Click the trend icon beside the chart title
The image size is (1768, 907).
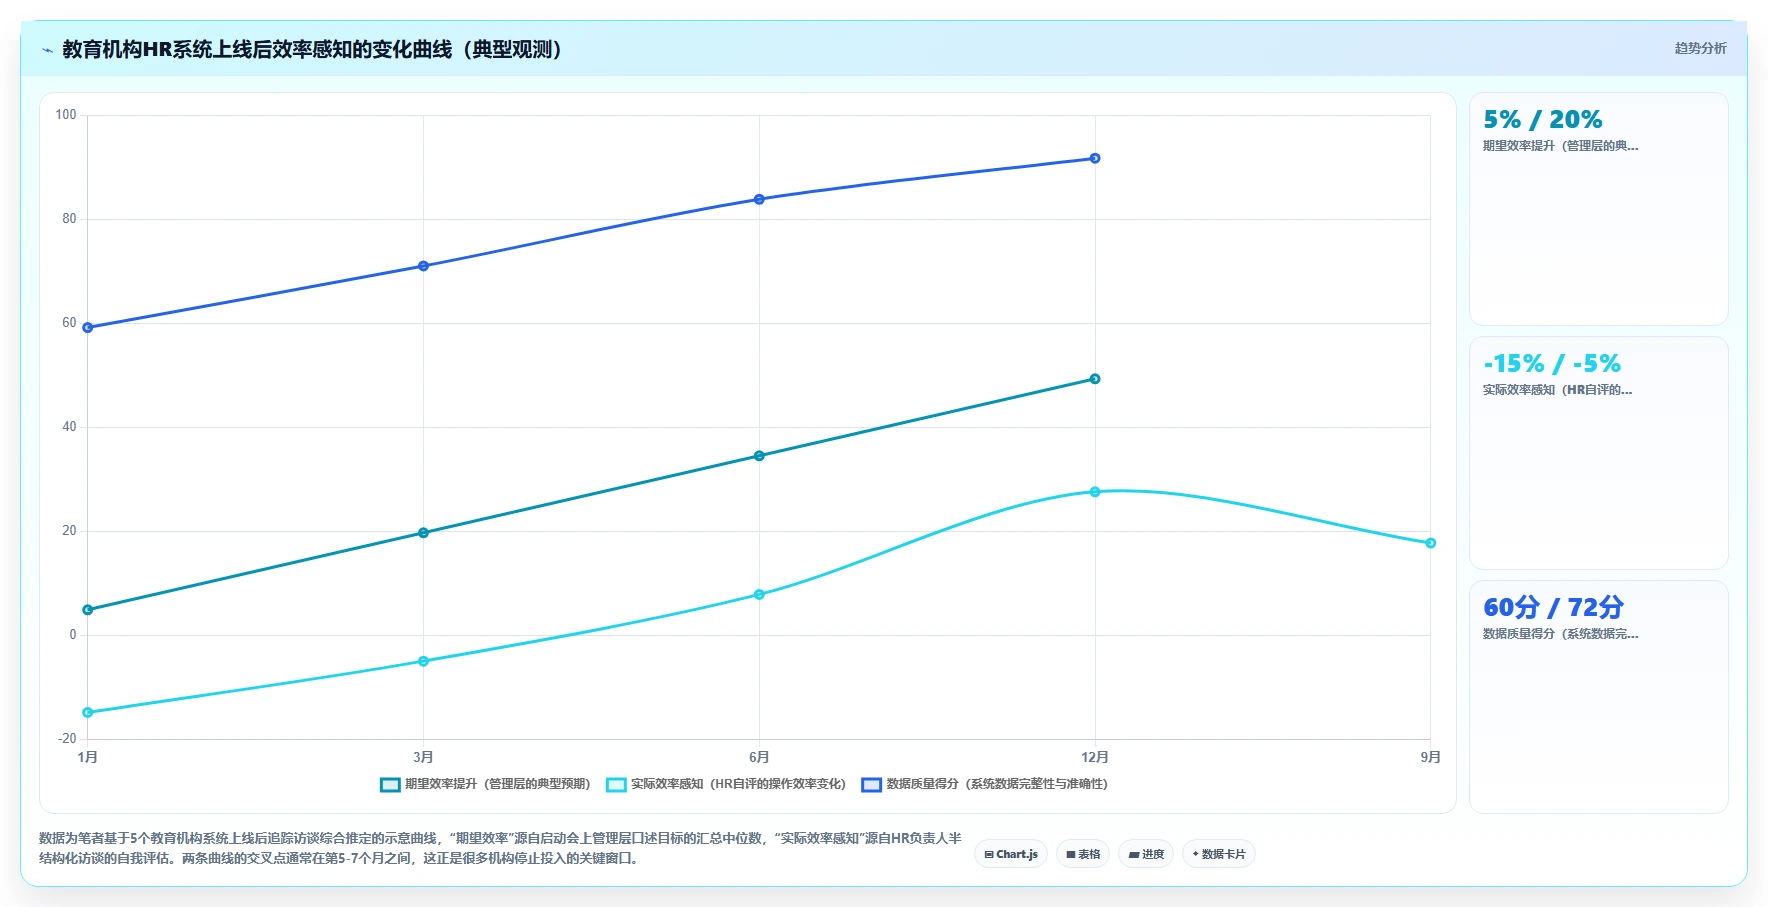tap(47, 50)
